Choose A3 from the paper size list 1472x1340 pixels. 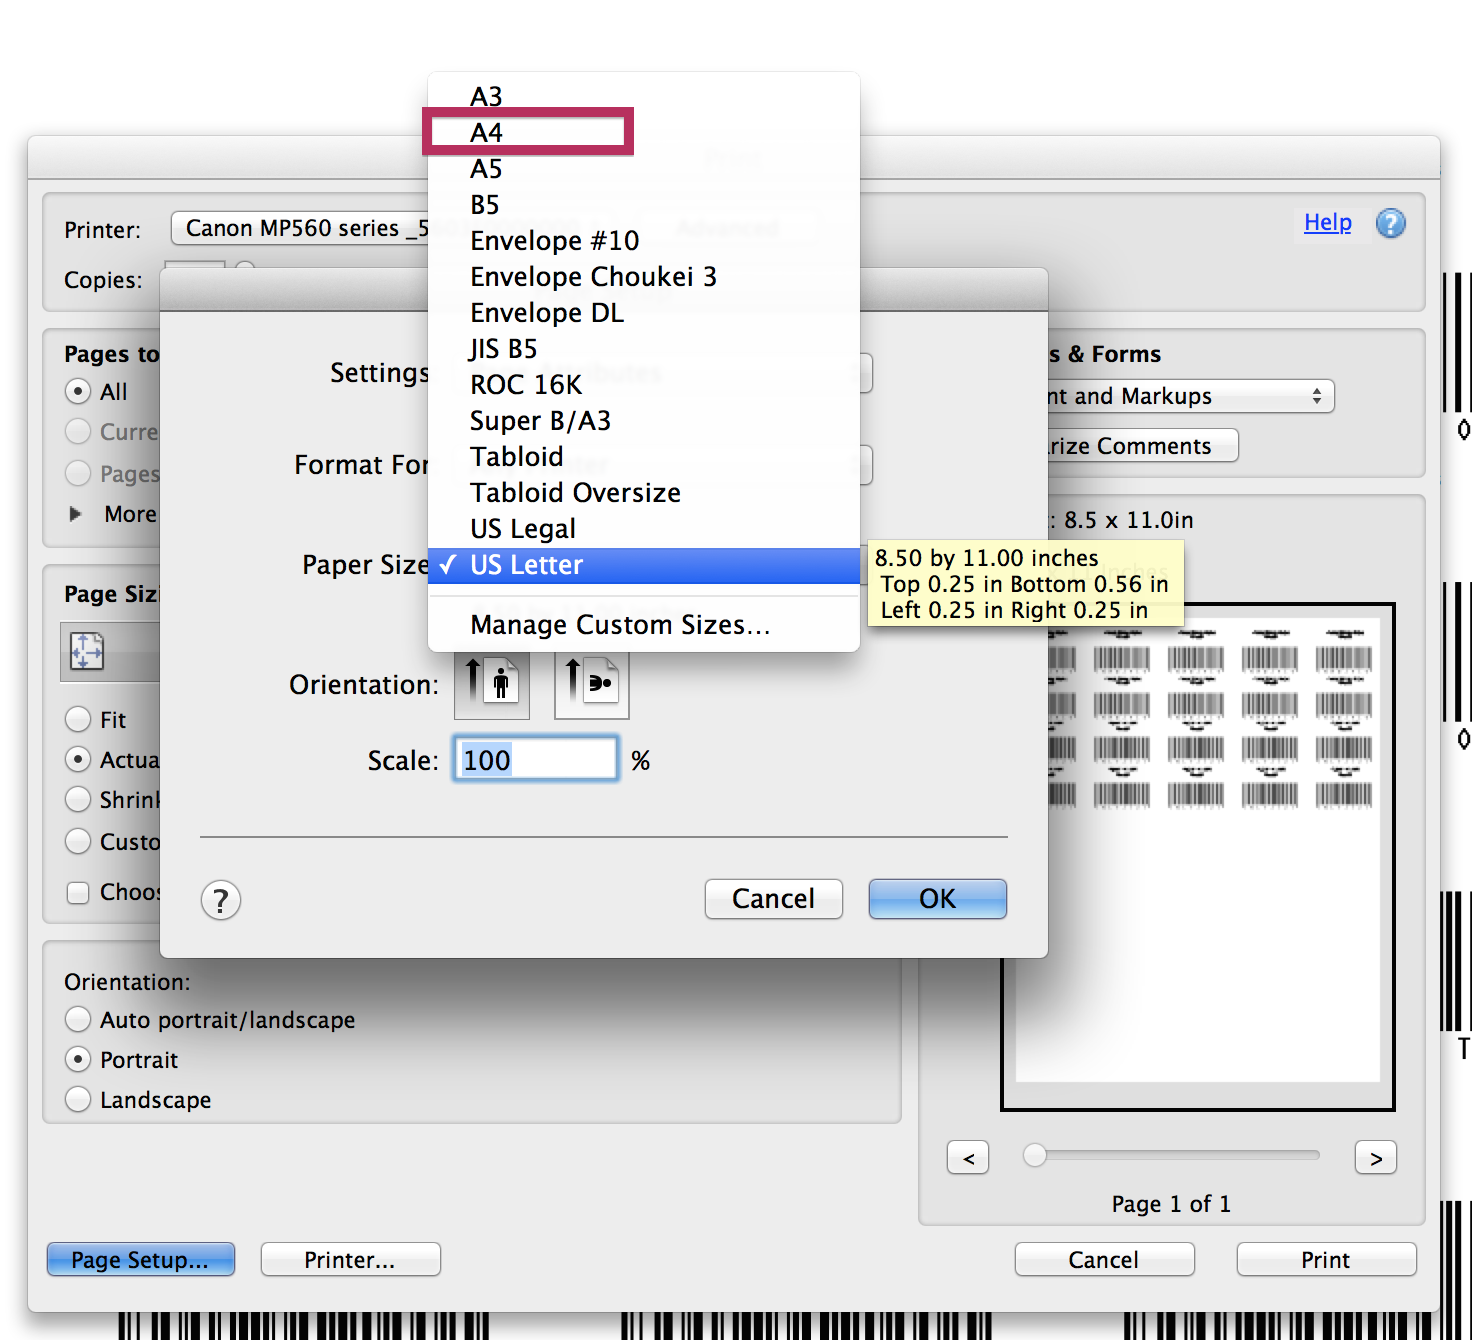tap(487, 96)
